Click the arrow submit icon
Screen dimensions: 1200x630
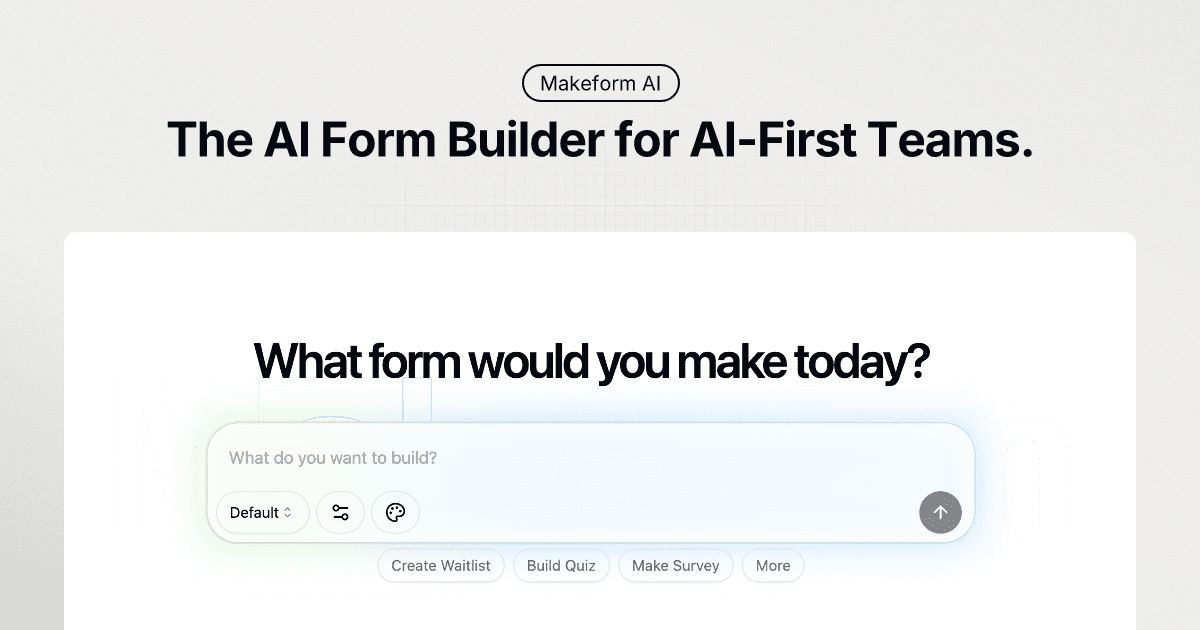coord(940,512)
